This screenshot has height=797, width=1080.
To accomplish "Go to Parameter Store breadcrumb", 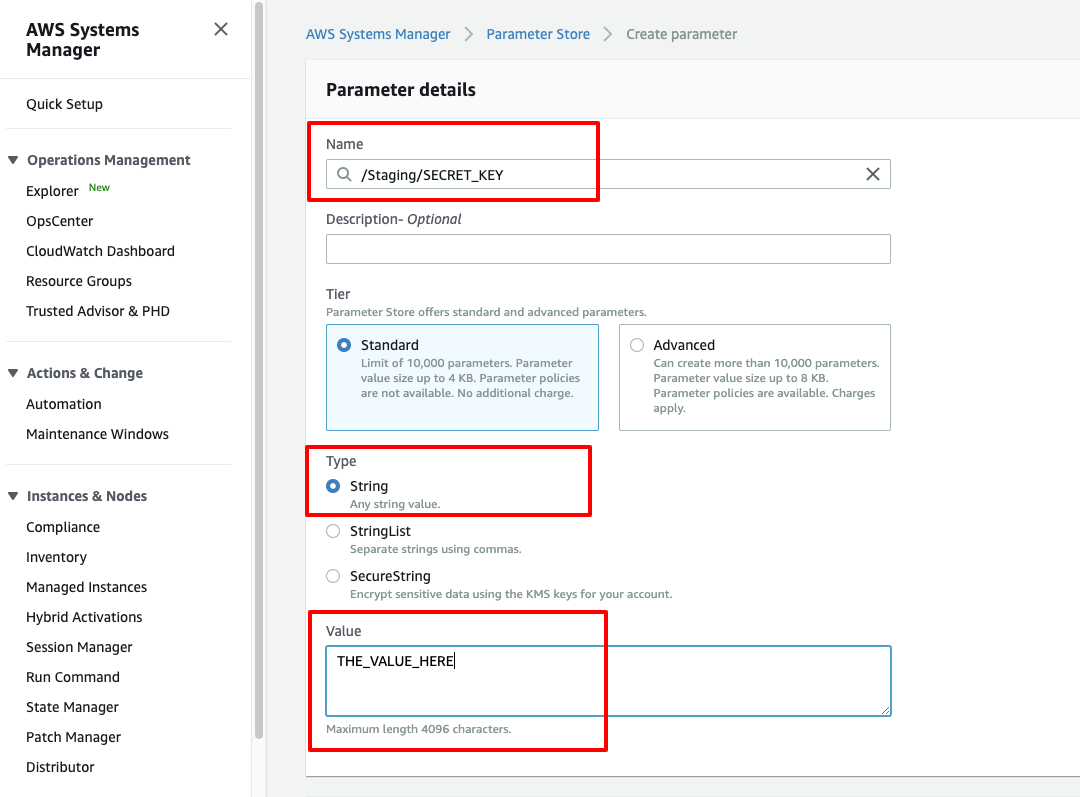I will tap(538, 34).
